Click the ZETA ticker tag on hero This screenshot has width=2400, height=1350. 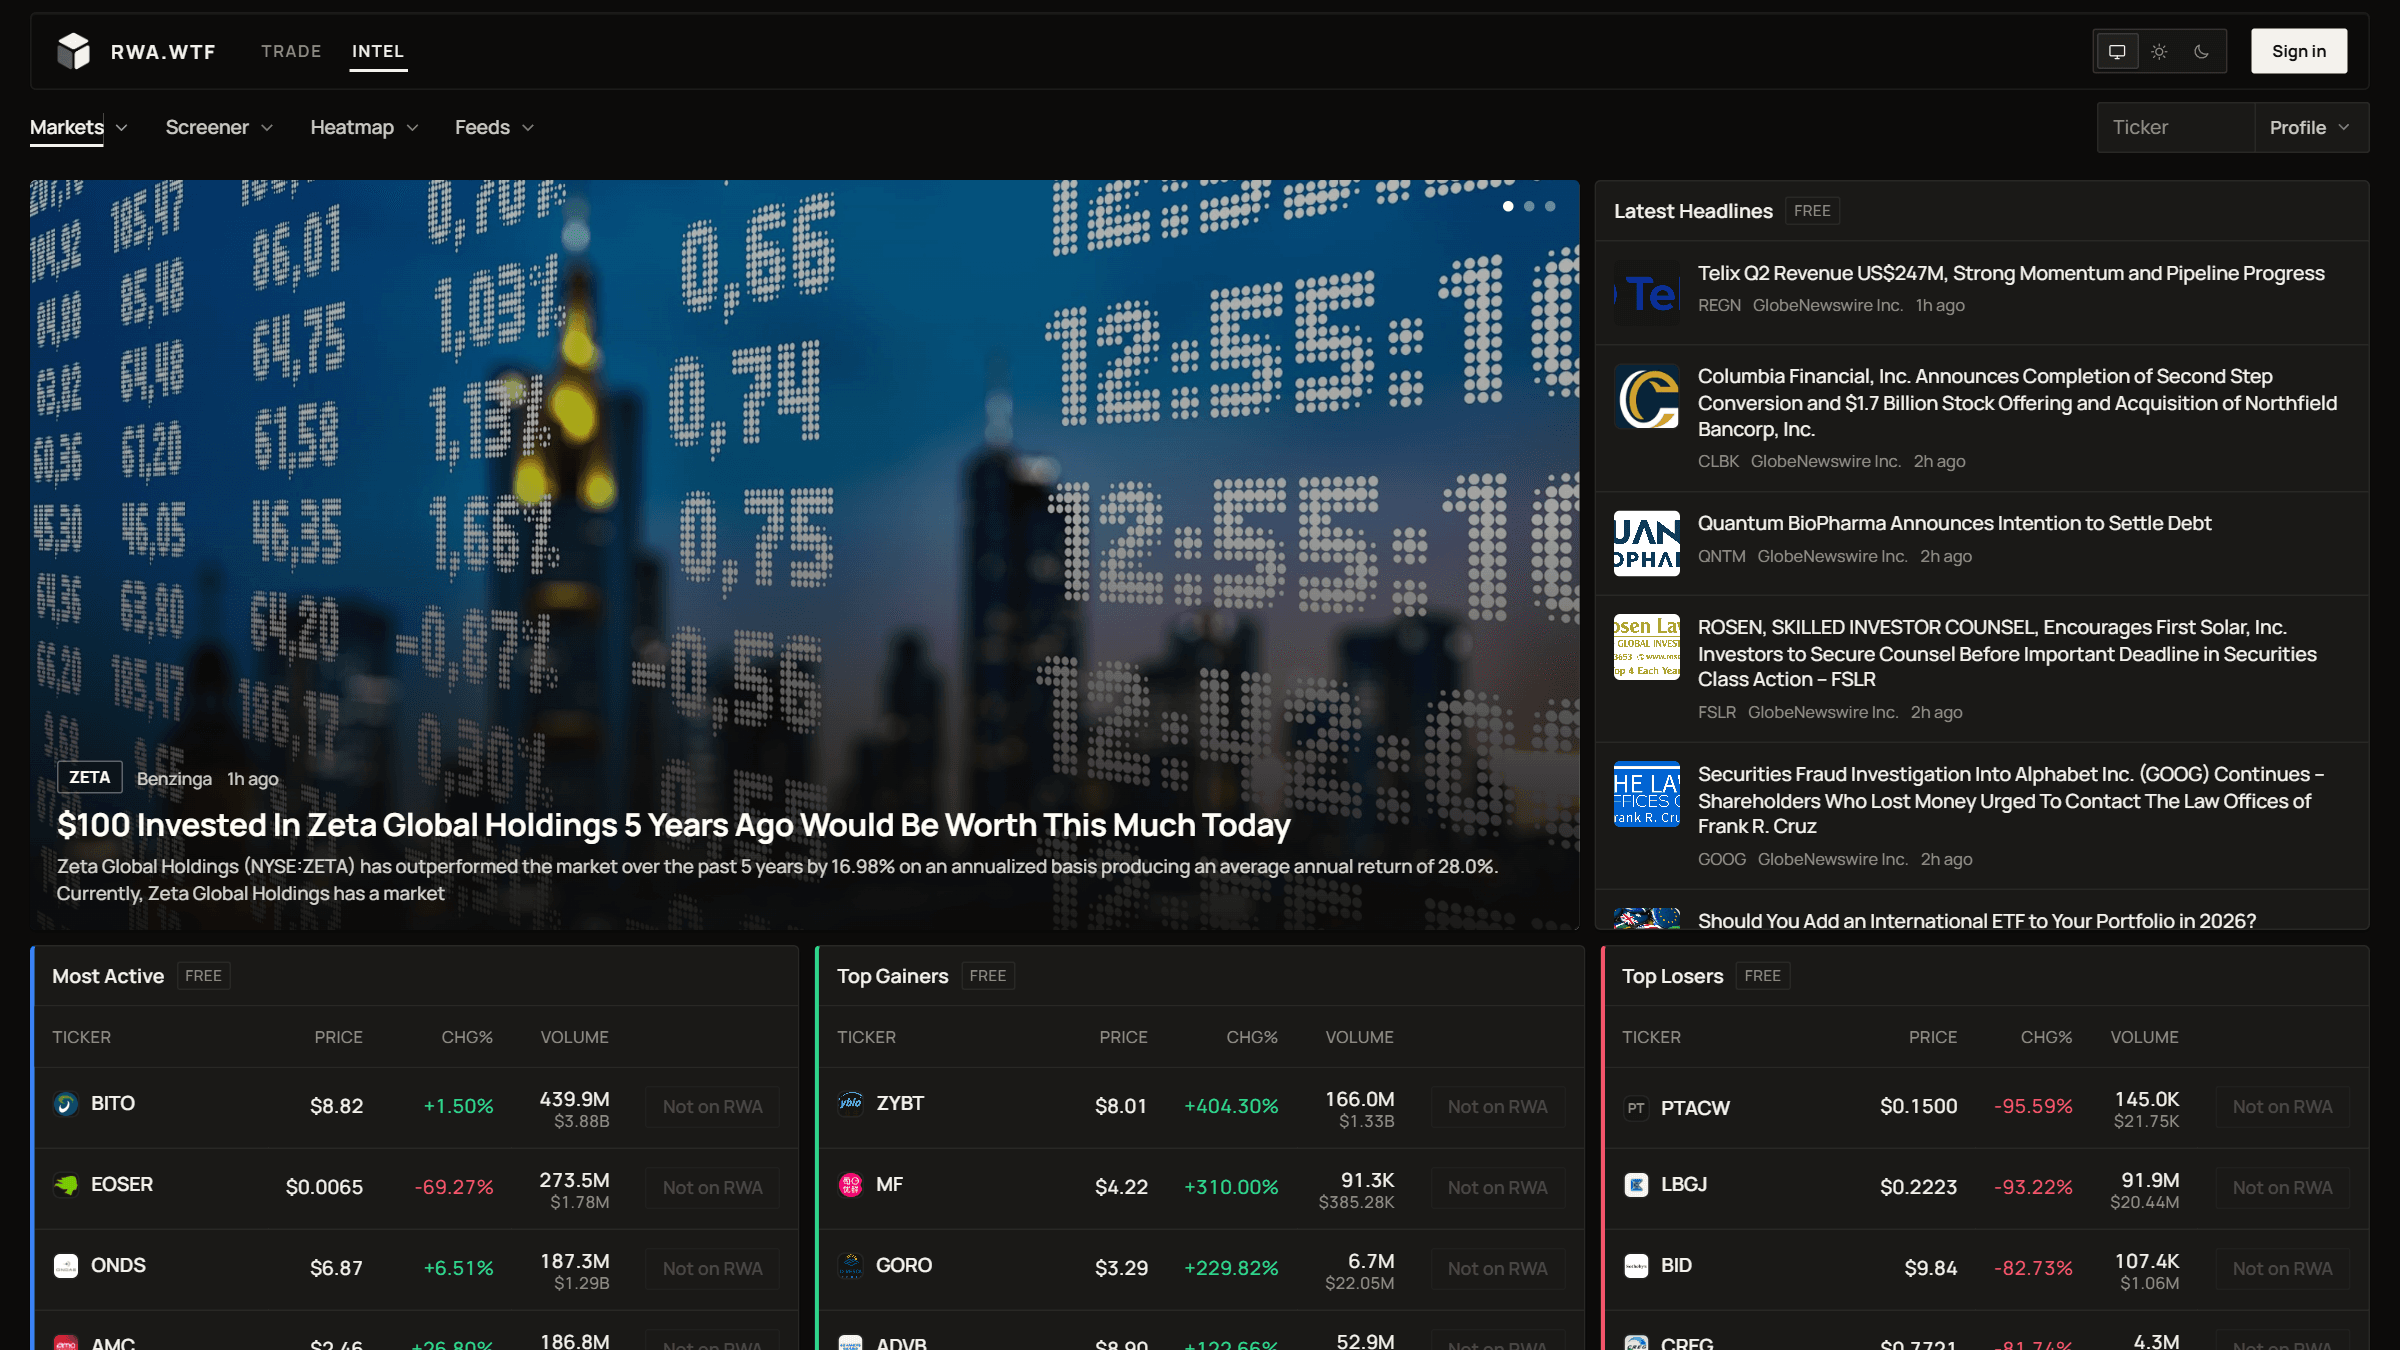[90, 777]
